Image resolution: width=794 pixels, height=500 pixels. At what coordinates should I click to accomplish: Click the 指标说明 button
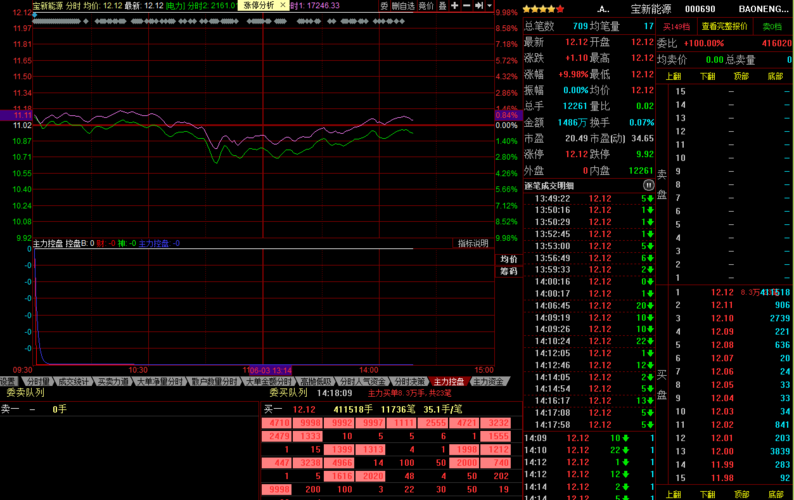(473, 243)
